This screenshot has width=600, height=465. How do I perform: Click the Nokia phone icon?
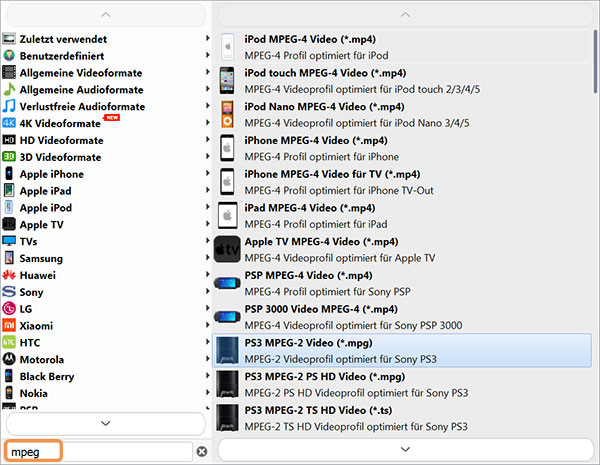point(9,393)
